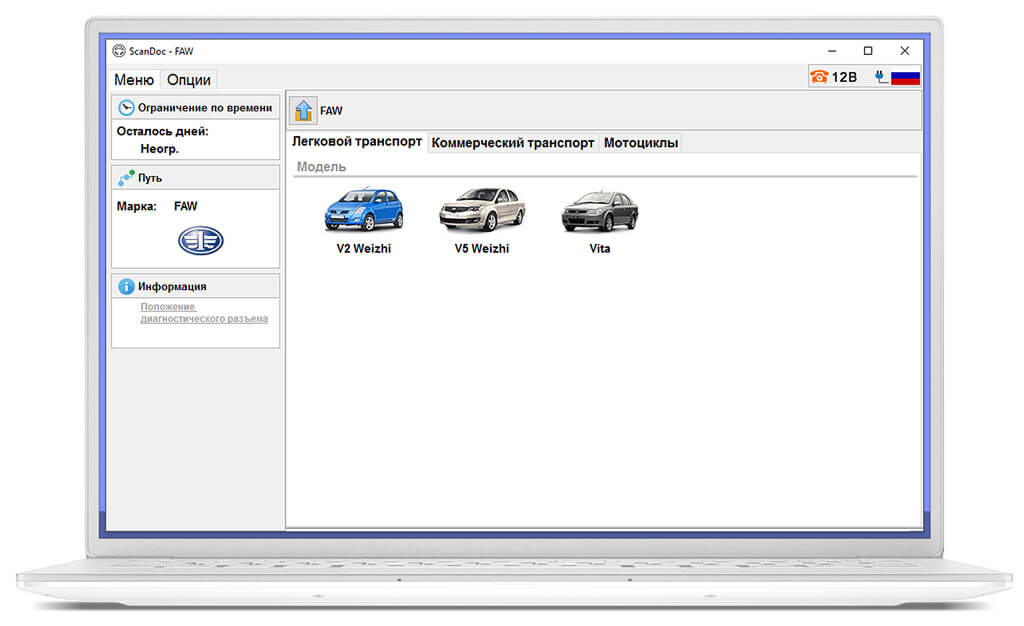
Task: Open the Опции menu
Action: point(189,80)
